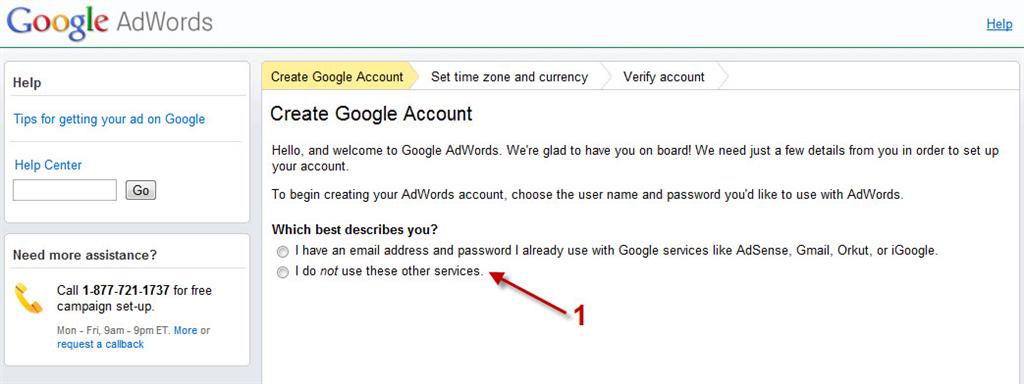Click the red annotation number 1

point(579,315)
